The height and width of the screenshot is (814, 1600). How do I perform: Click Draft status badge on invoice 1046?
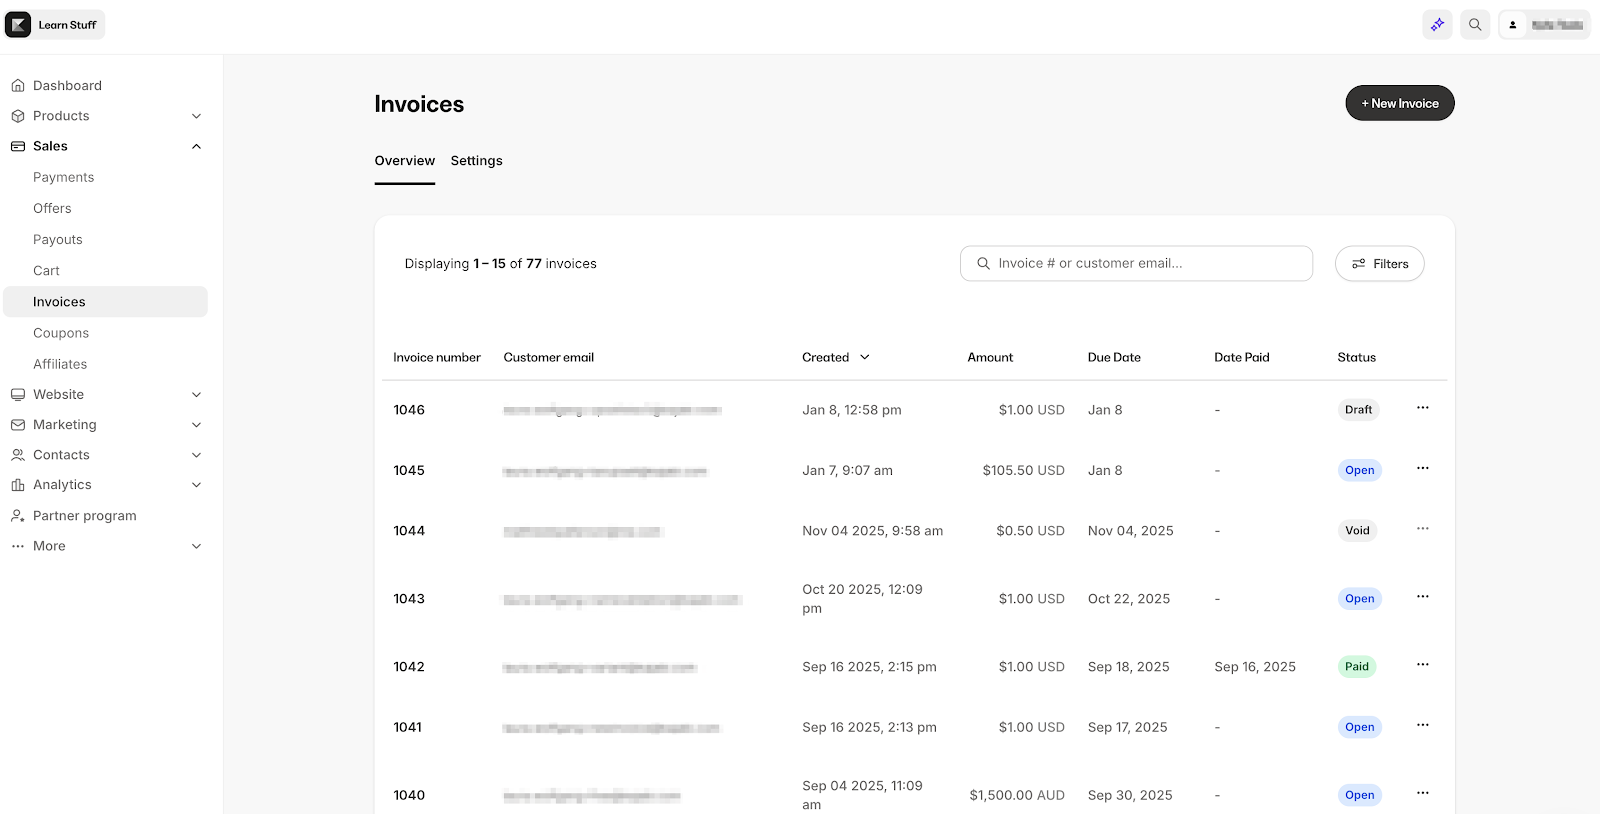coord(1358,409)
